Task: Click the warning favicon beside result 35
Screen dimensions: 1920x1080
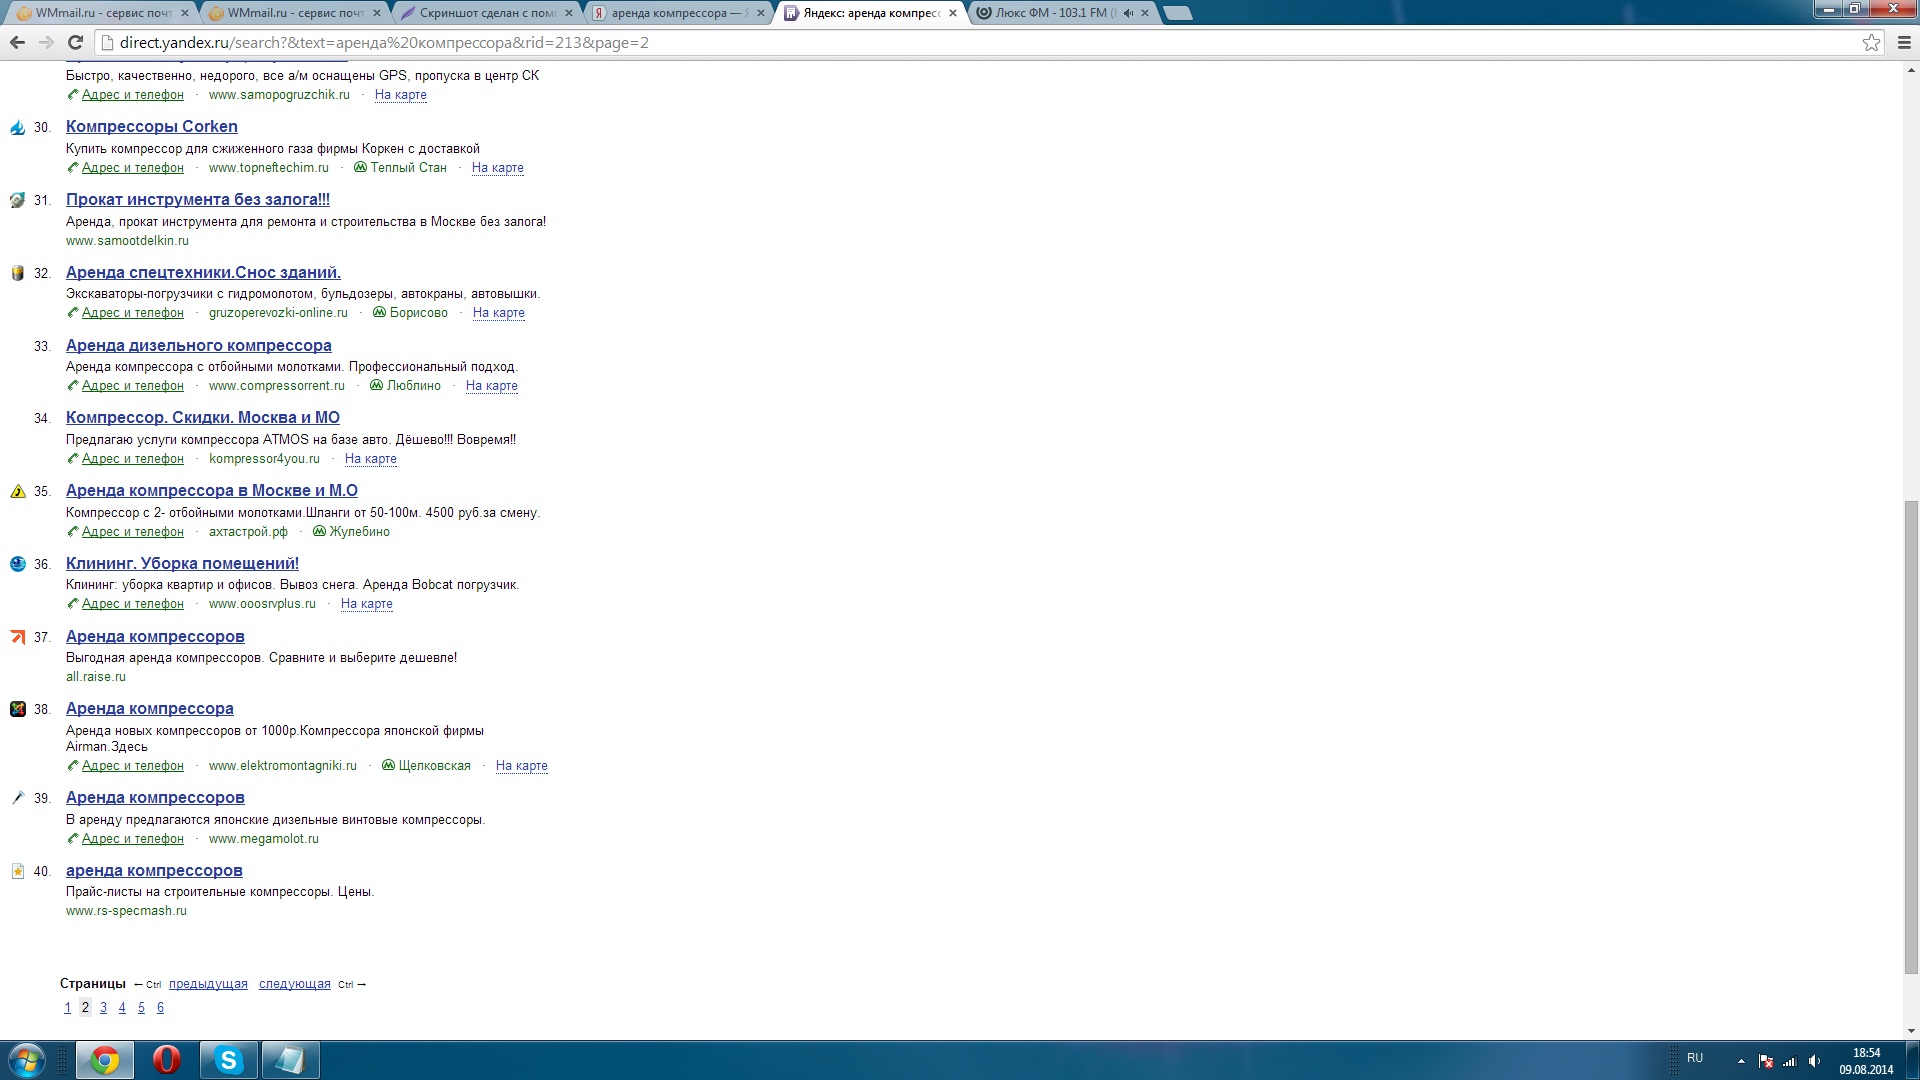Action: tap(17, 491)
